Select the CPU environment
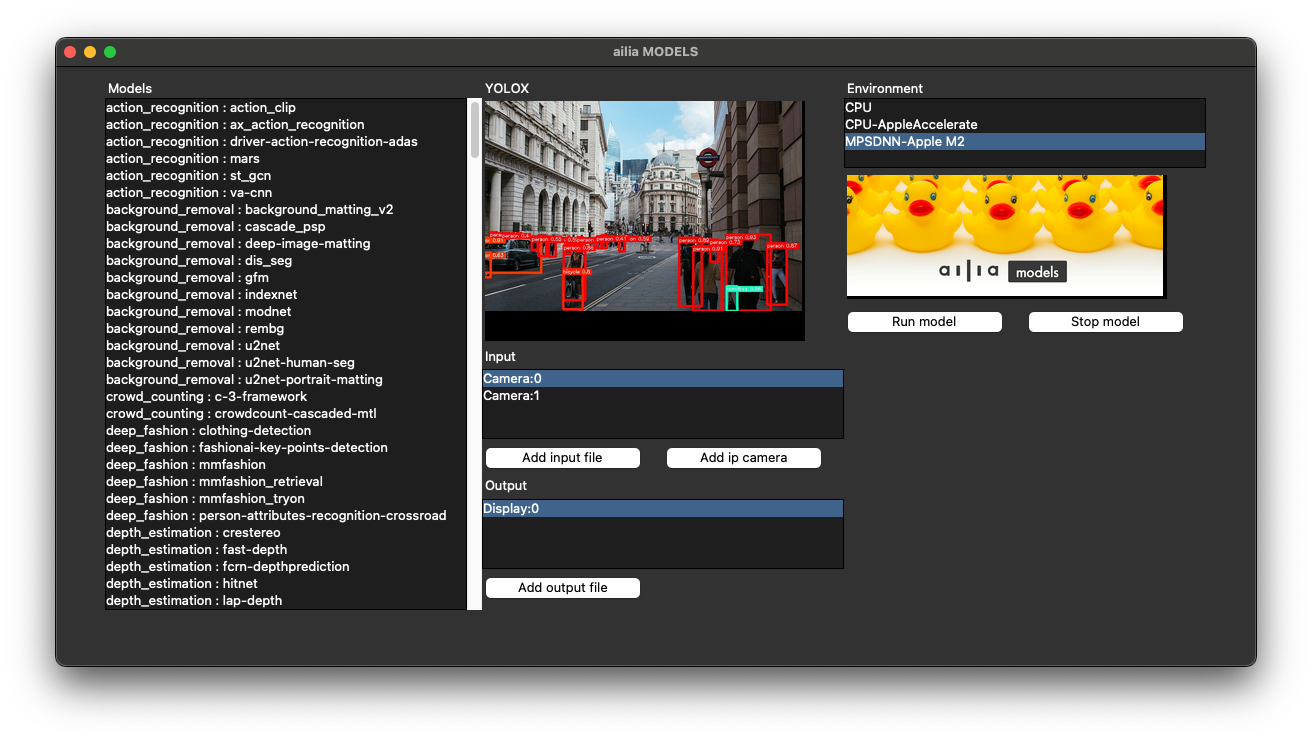The width and height of the screenshot is (1312, 740). click(x=1025, y=107)
